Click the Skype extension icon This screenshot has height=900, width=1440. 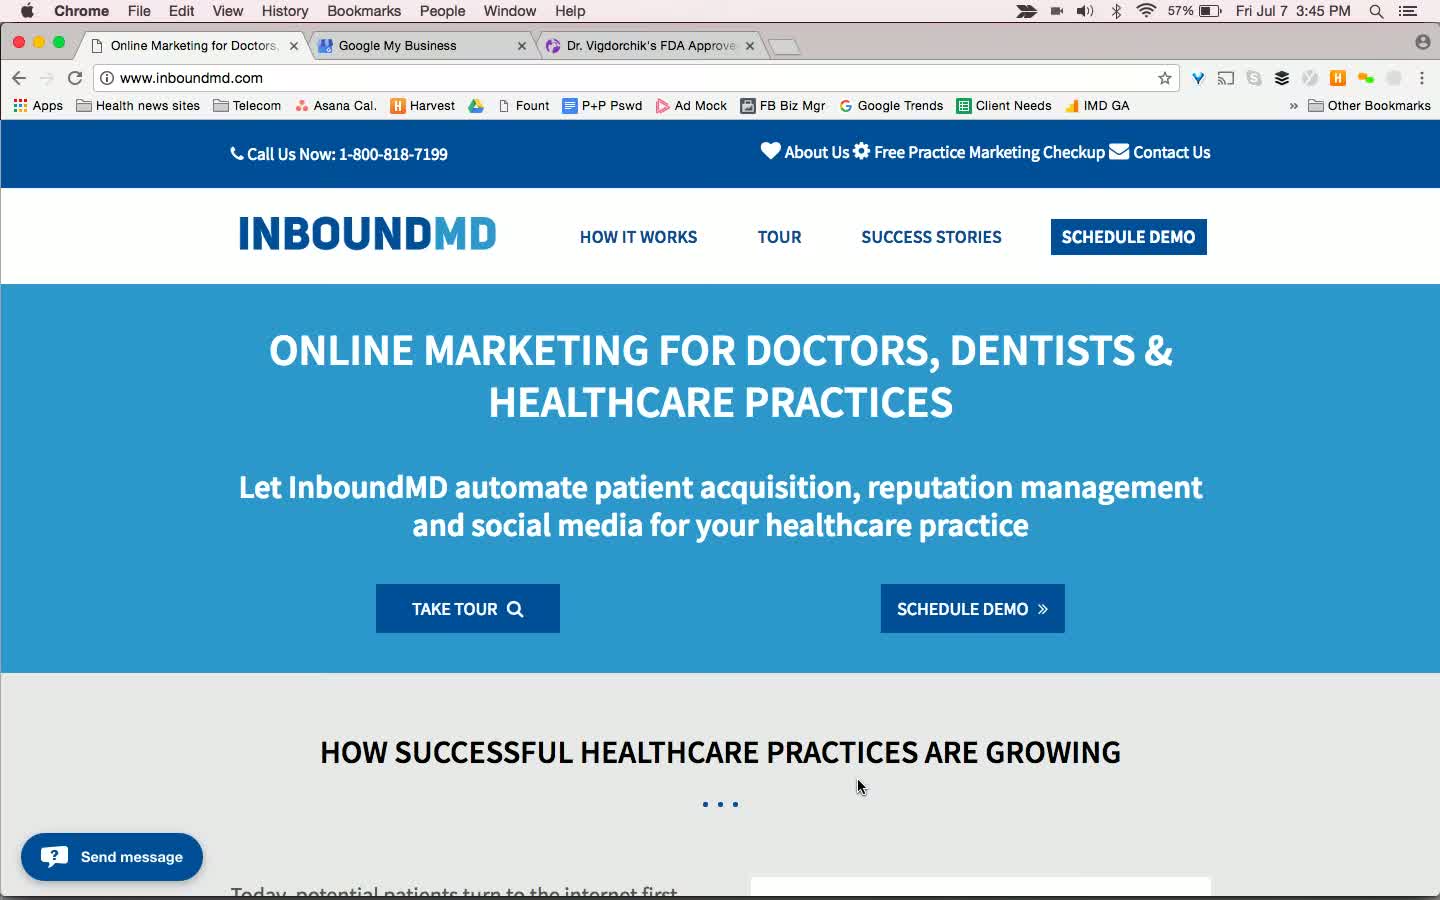(1254, 78)
